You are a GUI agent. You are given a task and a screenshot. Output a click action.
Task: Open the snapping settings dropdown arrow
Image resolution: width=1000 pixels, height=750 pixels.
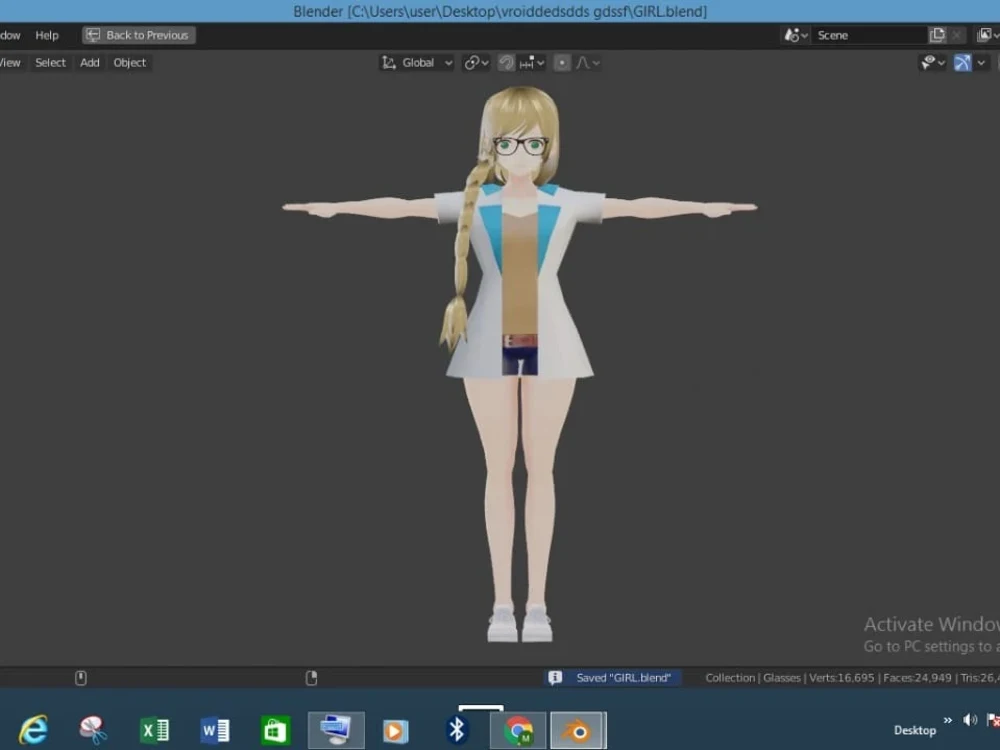tap(540, 62)
